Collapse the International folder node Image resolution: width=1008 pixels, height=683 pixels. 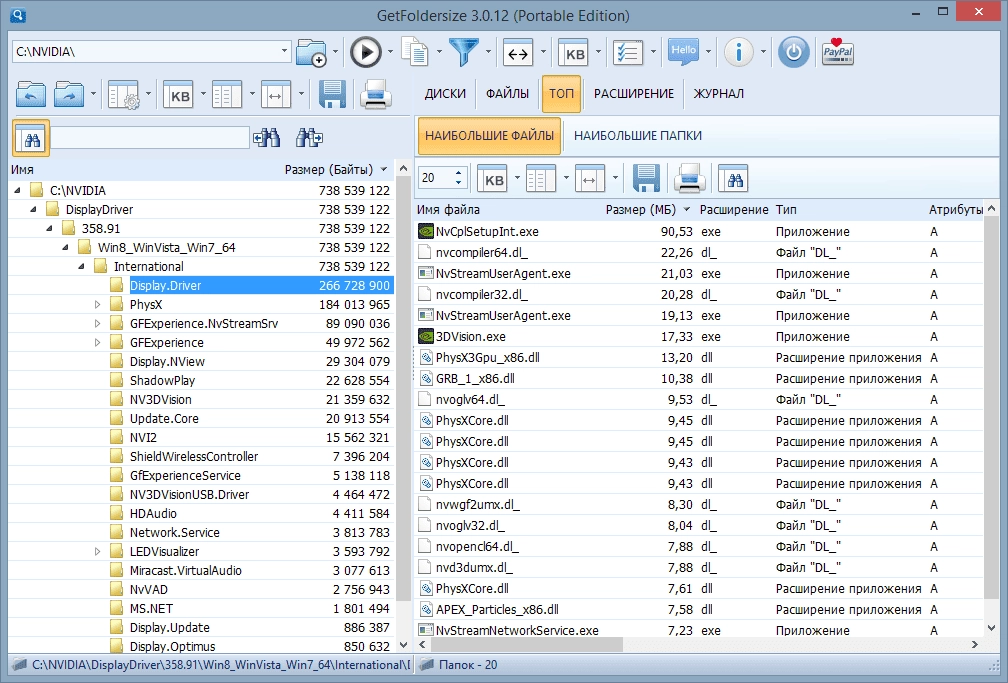click(x=82, y=266)
